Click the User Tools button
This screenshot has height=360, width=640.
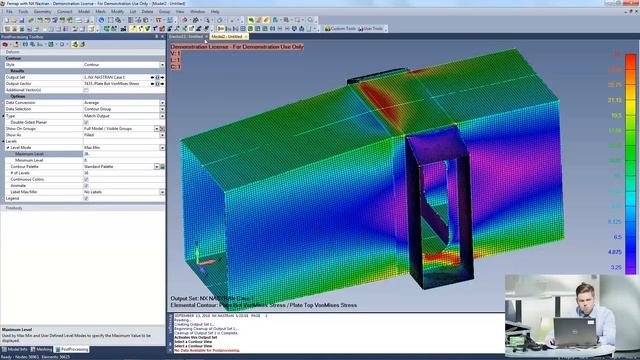370,29
